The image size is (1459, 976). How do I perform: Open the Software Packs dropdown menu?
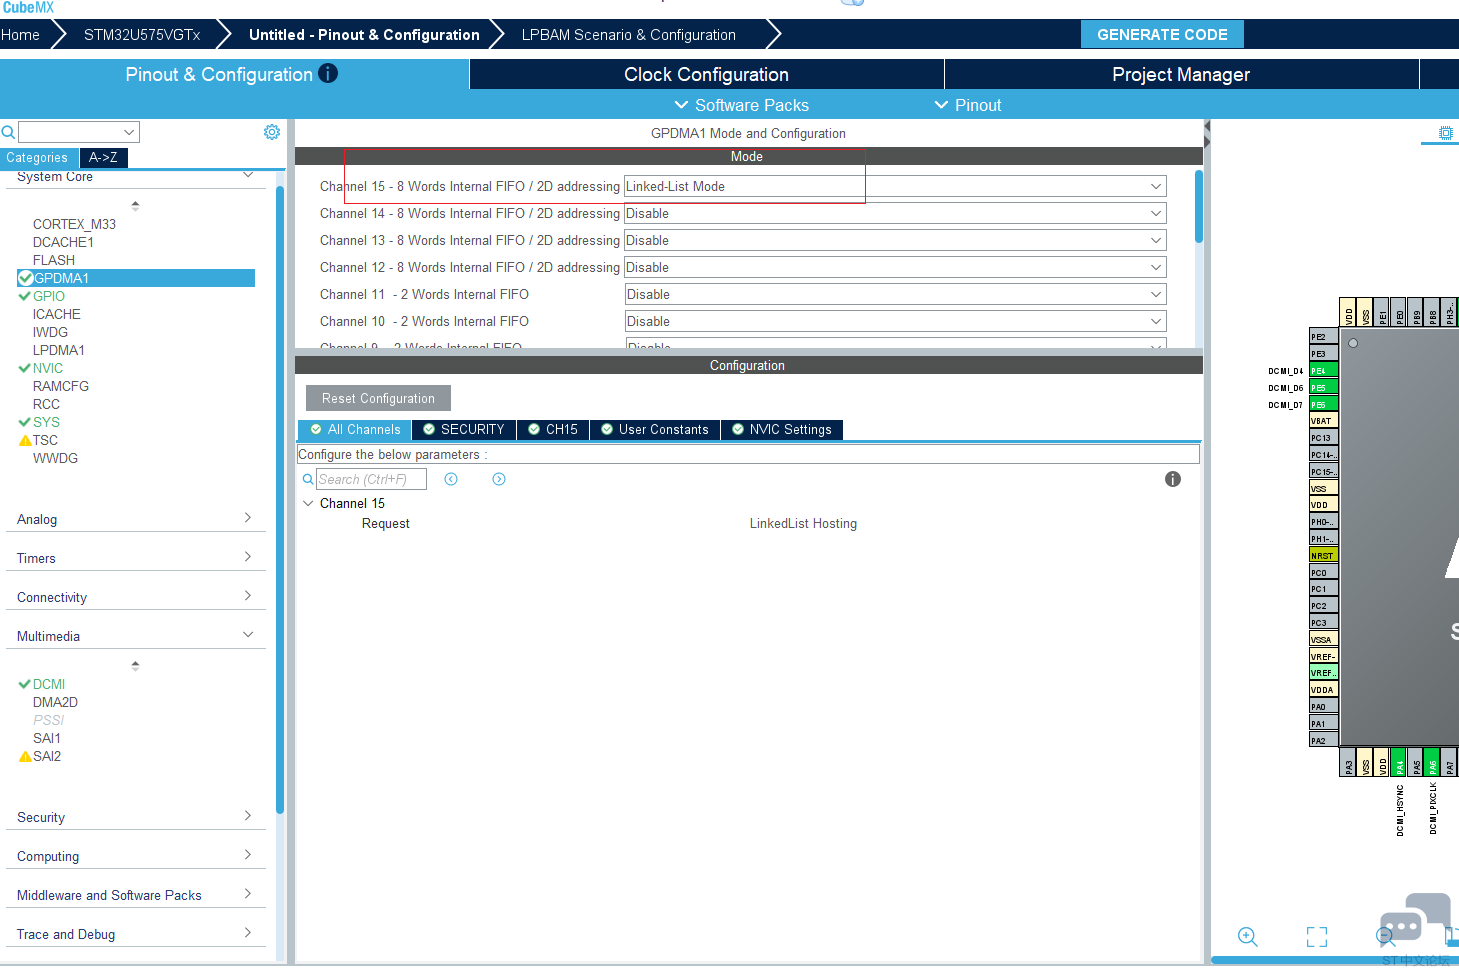741,105
